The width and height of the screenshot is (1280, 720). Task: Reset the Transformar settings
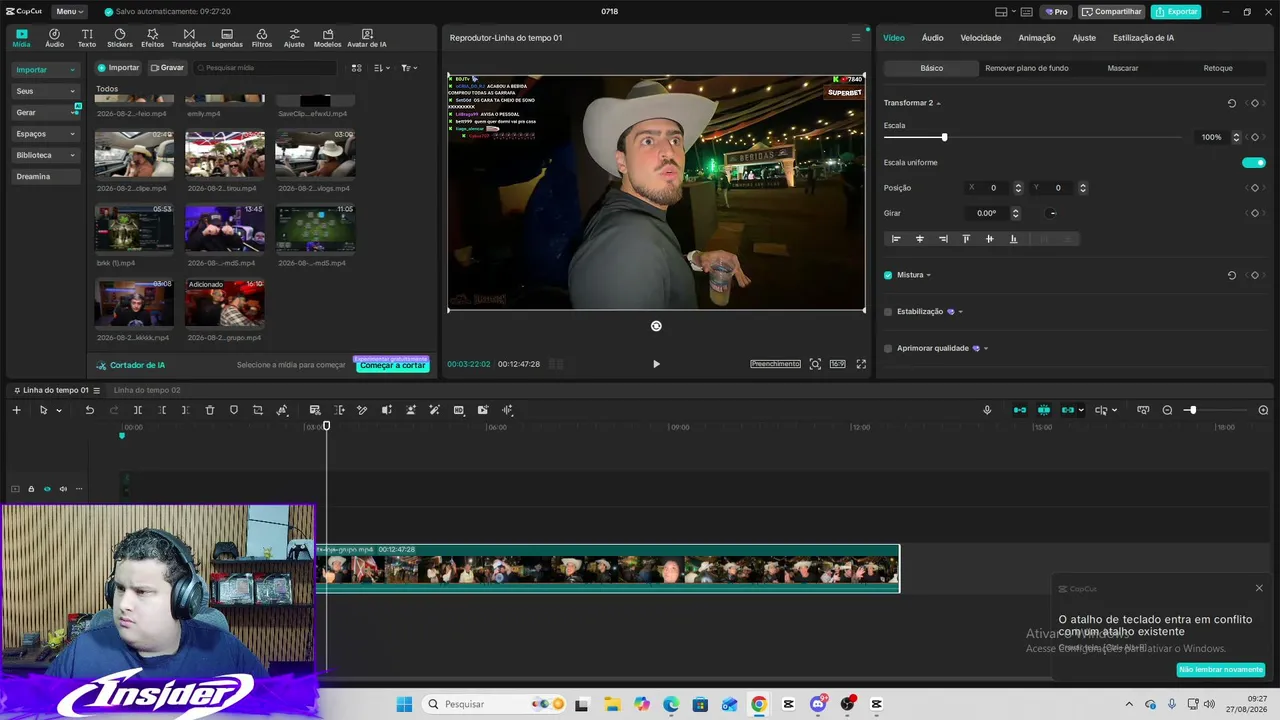(1231, 103)
